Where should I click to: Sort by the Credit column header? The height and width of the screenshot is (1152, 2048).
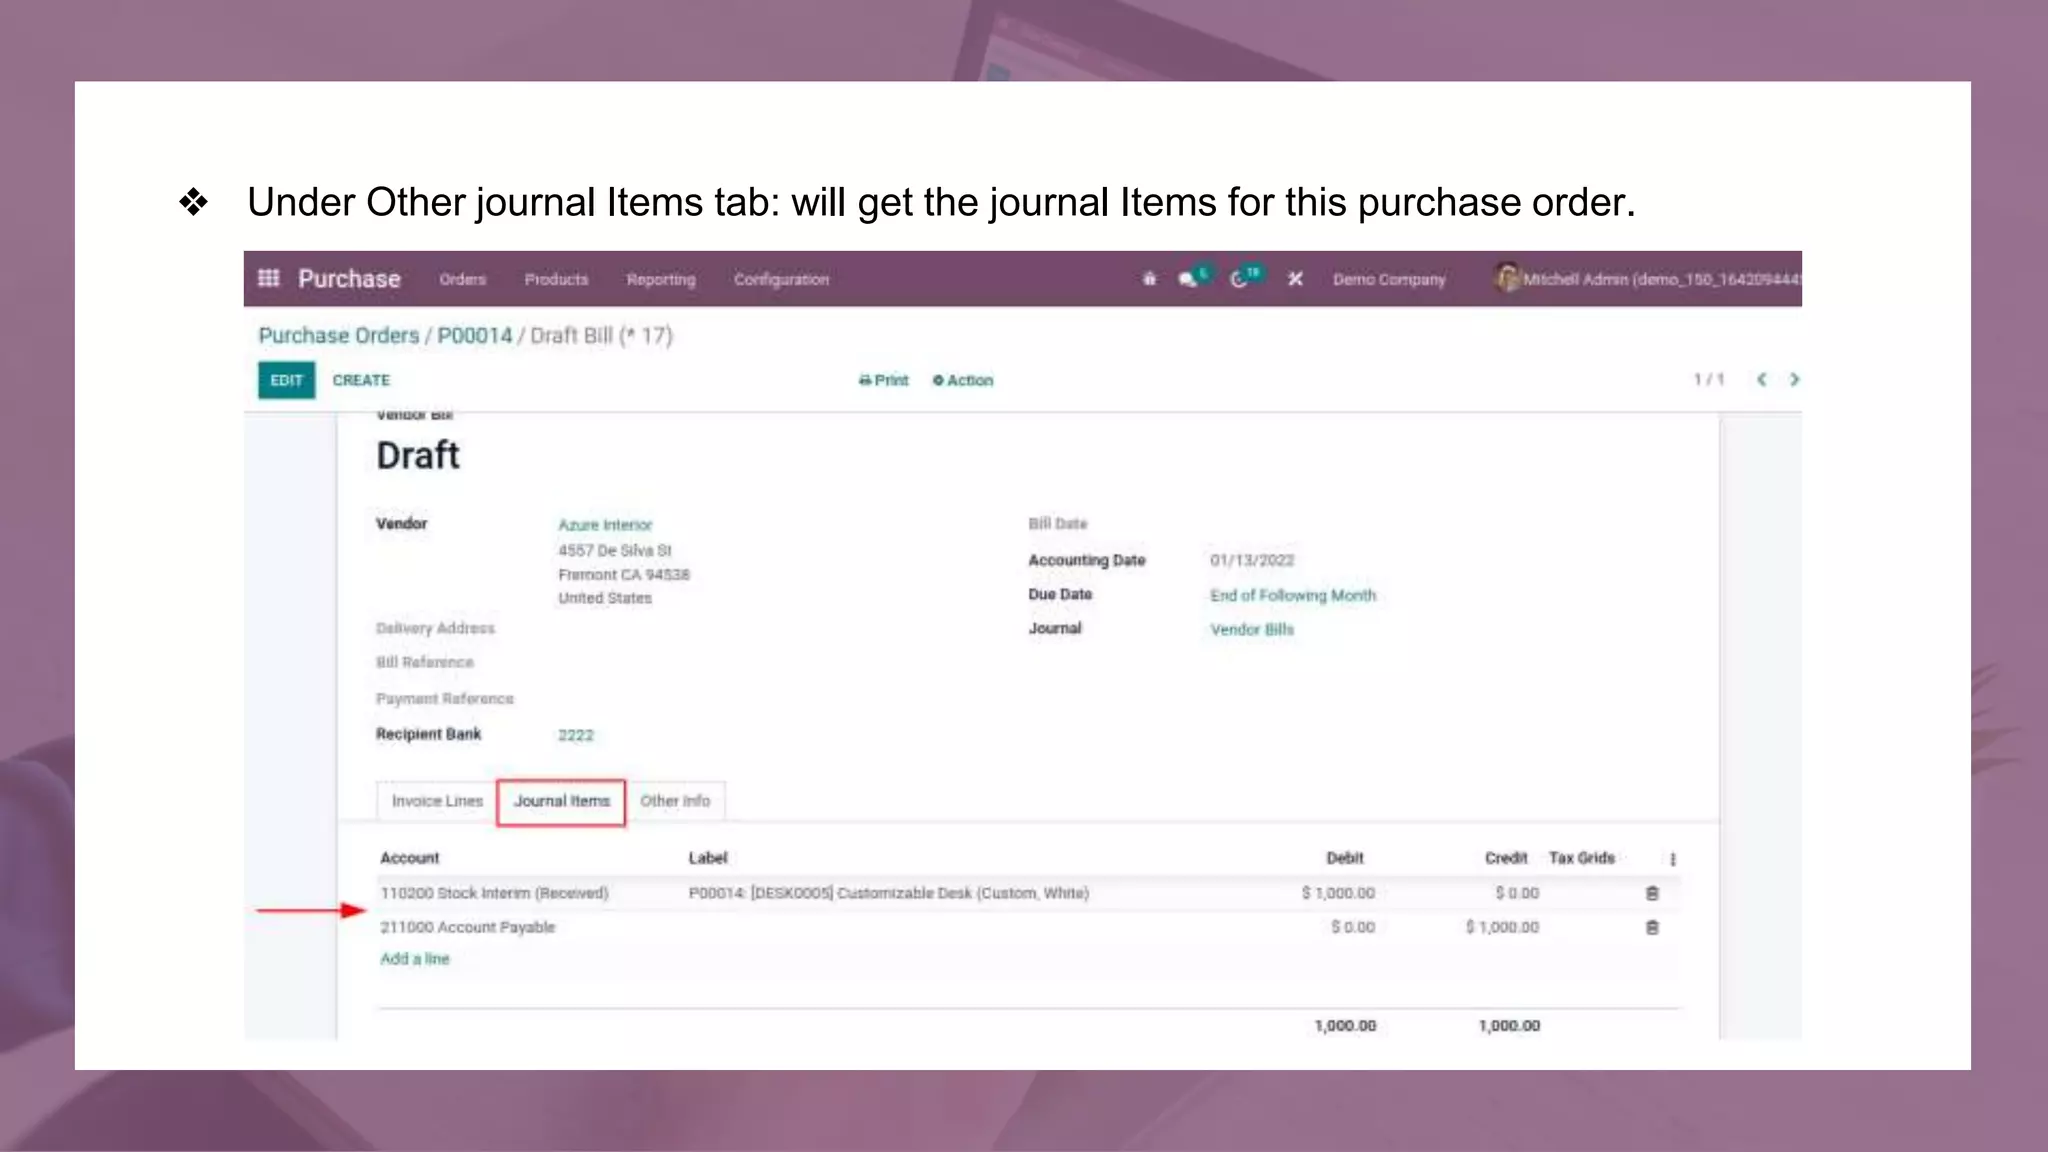(x=1506, y=858)
